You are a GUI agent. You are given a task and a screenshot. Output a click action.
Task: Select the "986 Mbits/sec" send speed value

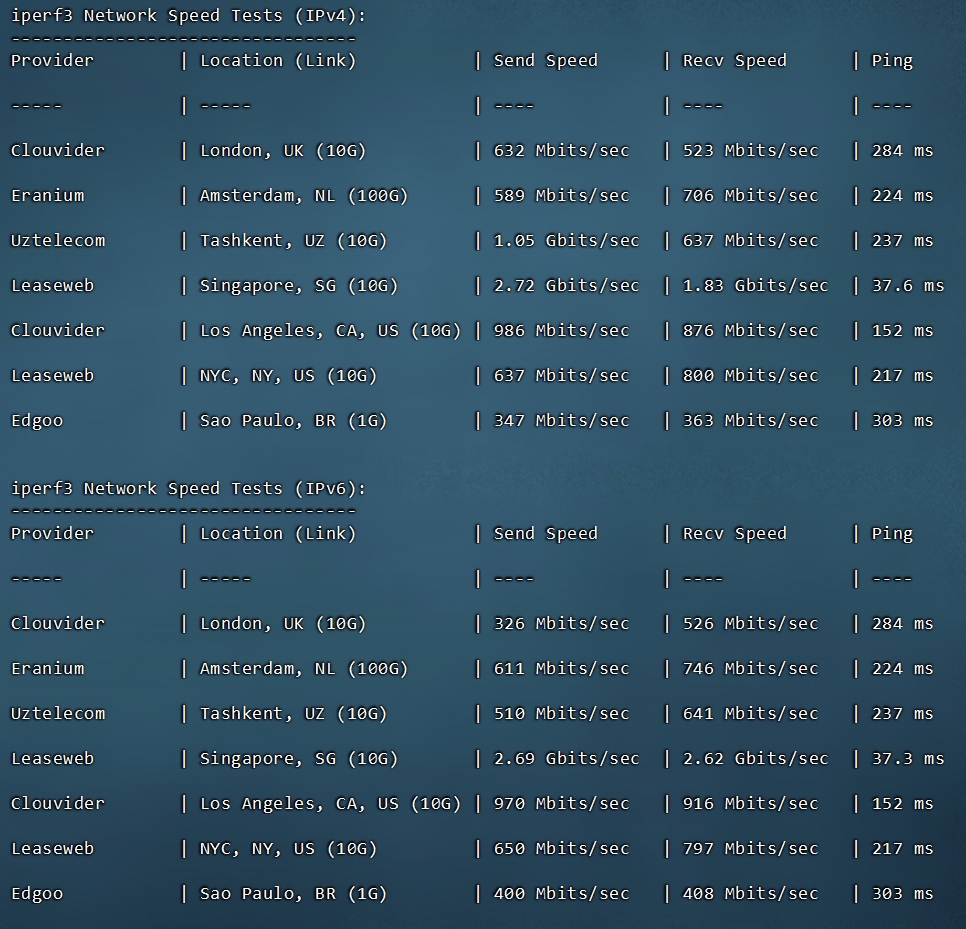tap(561, 331)
